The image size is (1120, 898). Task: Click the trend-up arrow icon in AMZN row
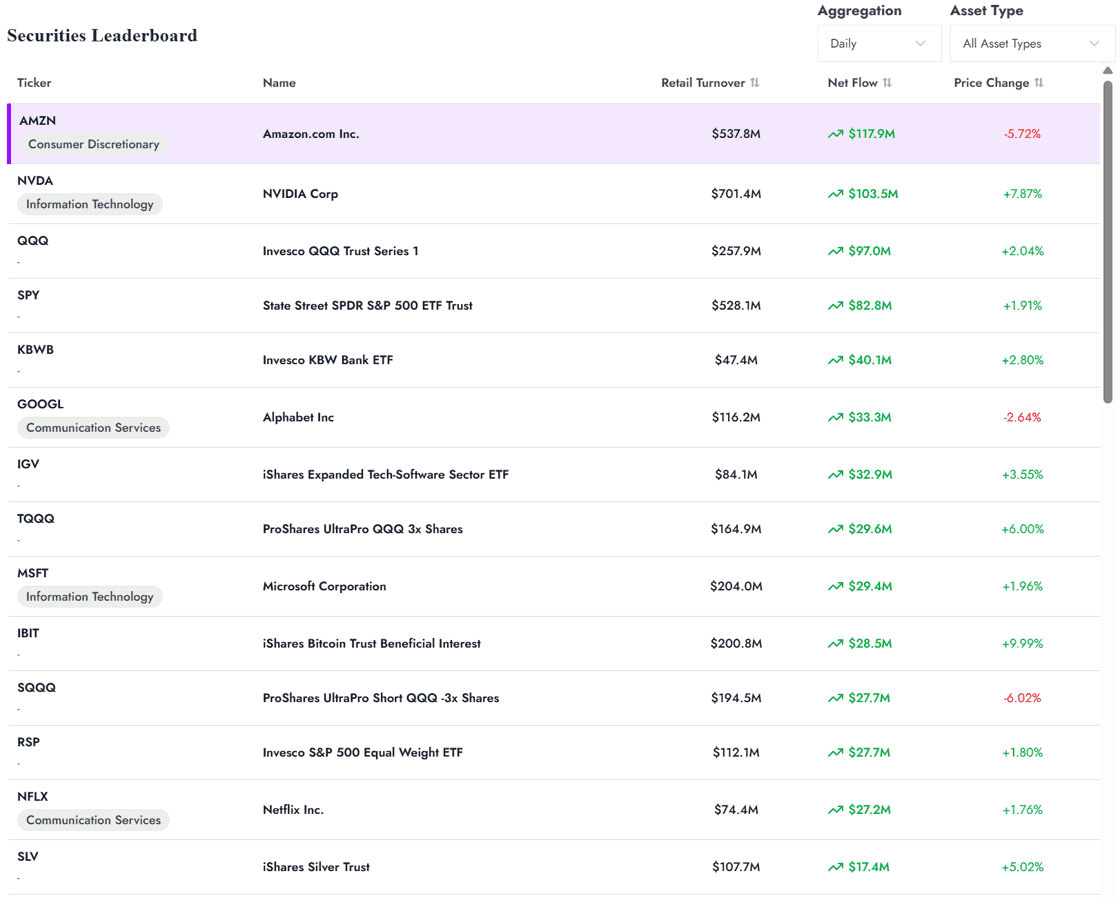click(835, 134)
